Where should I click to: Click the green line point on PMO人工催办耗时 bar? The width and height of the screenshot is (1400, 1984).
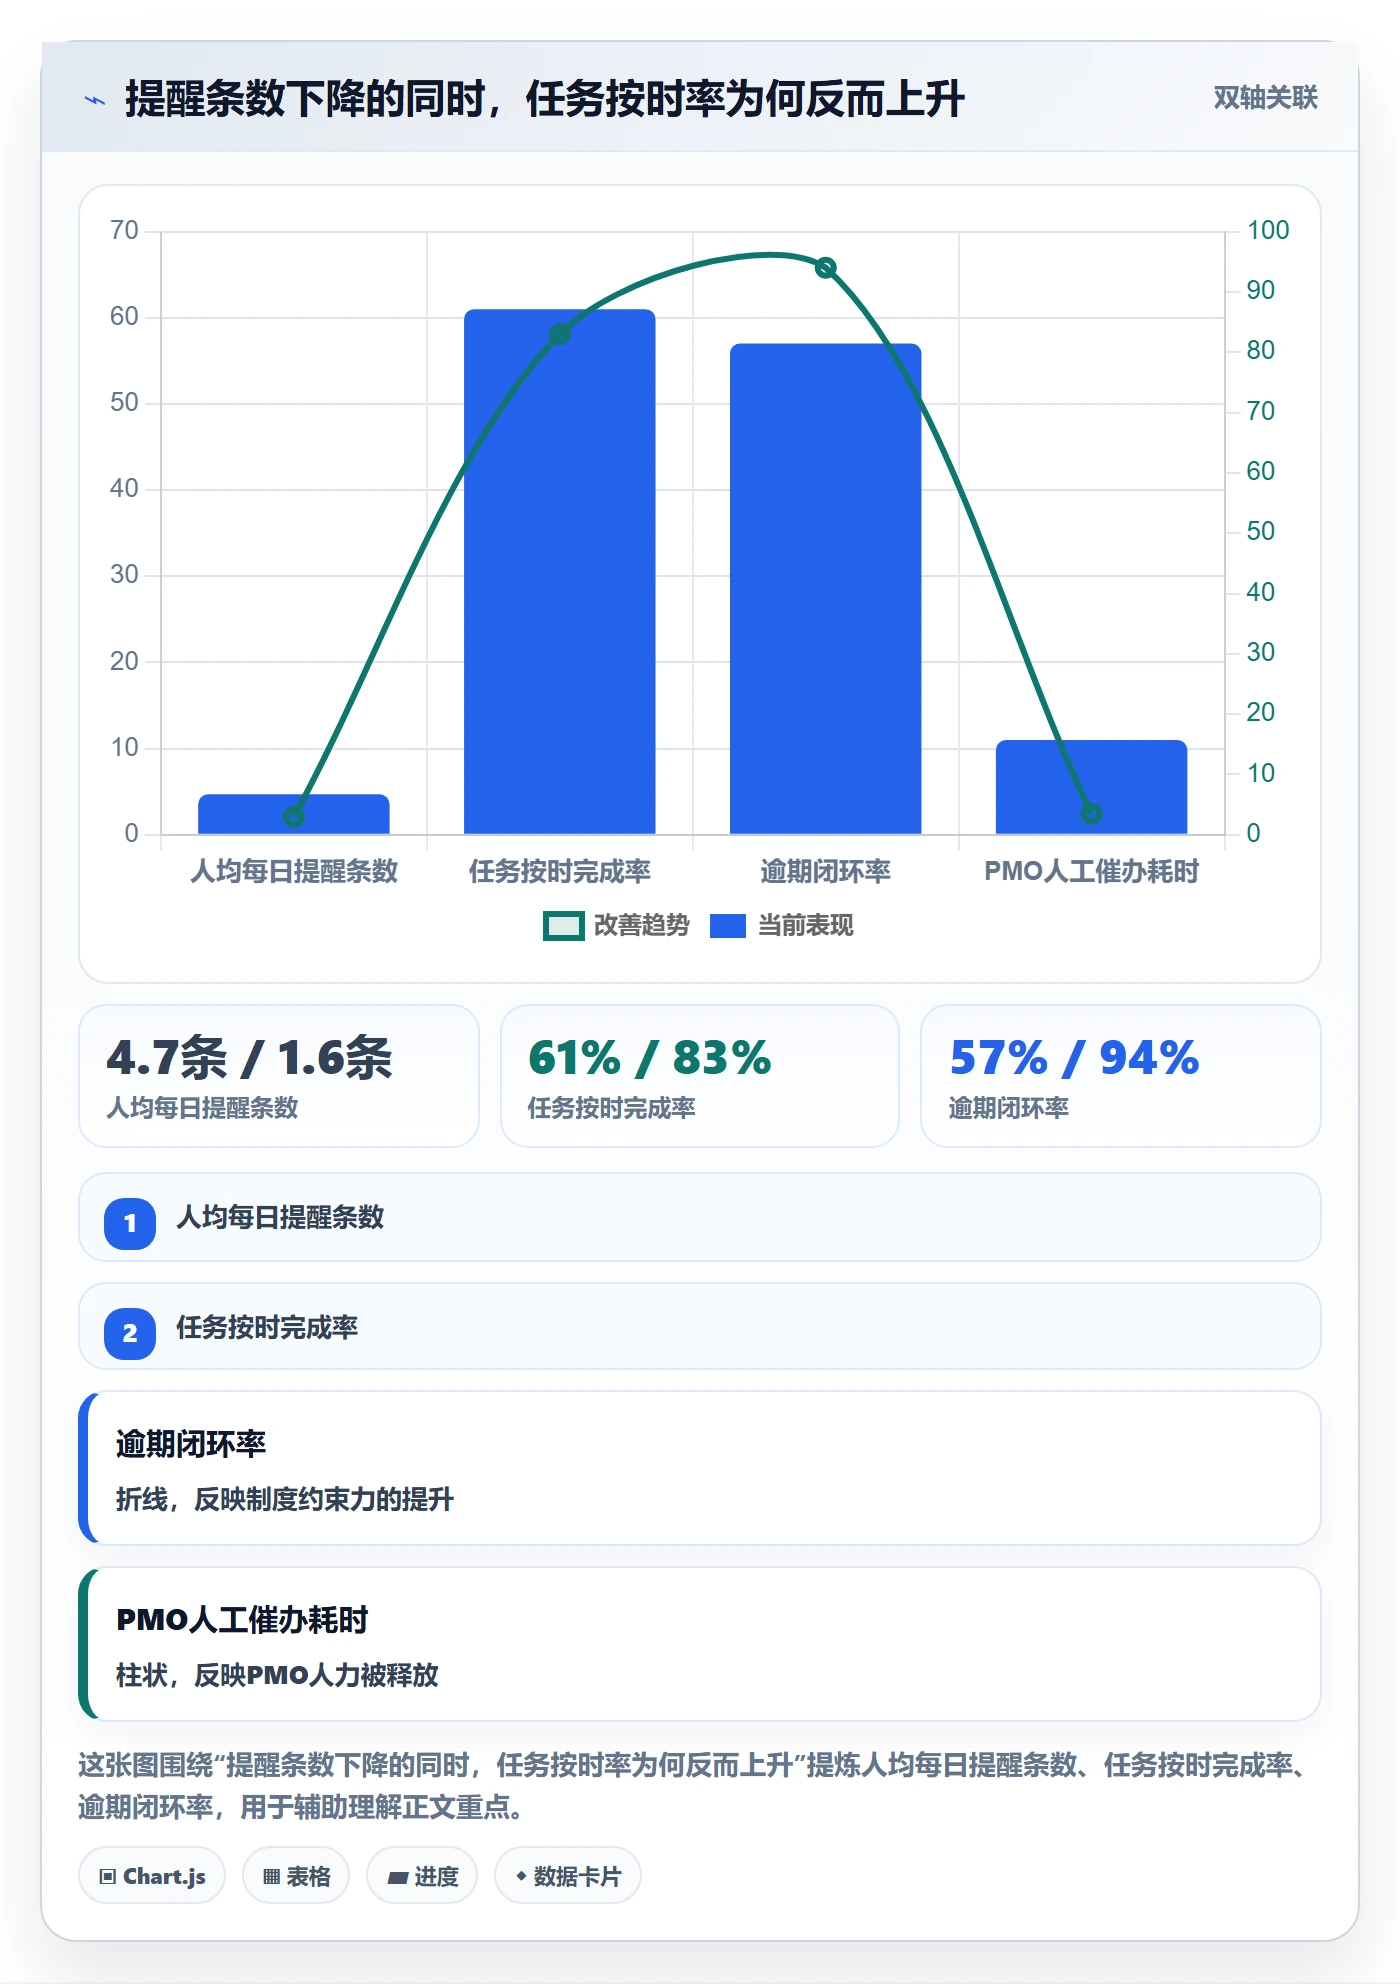[x=1092, y=814]
